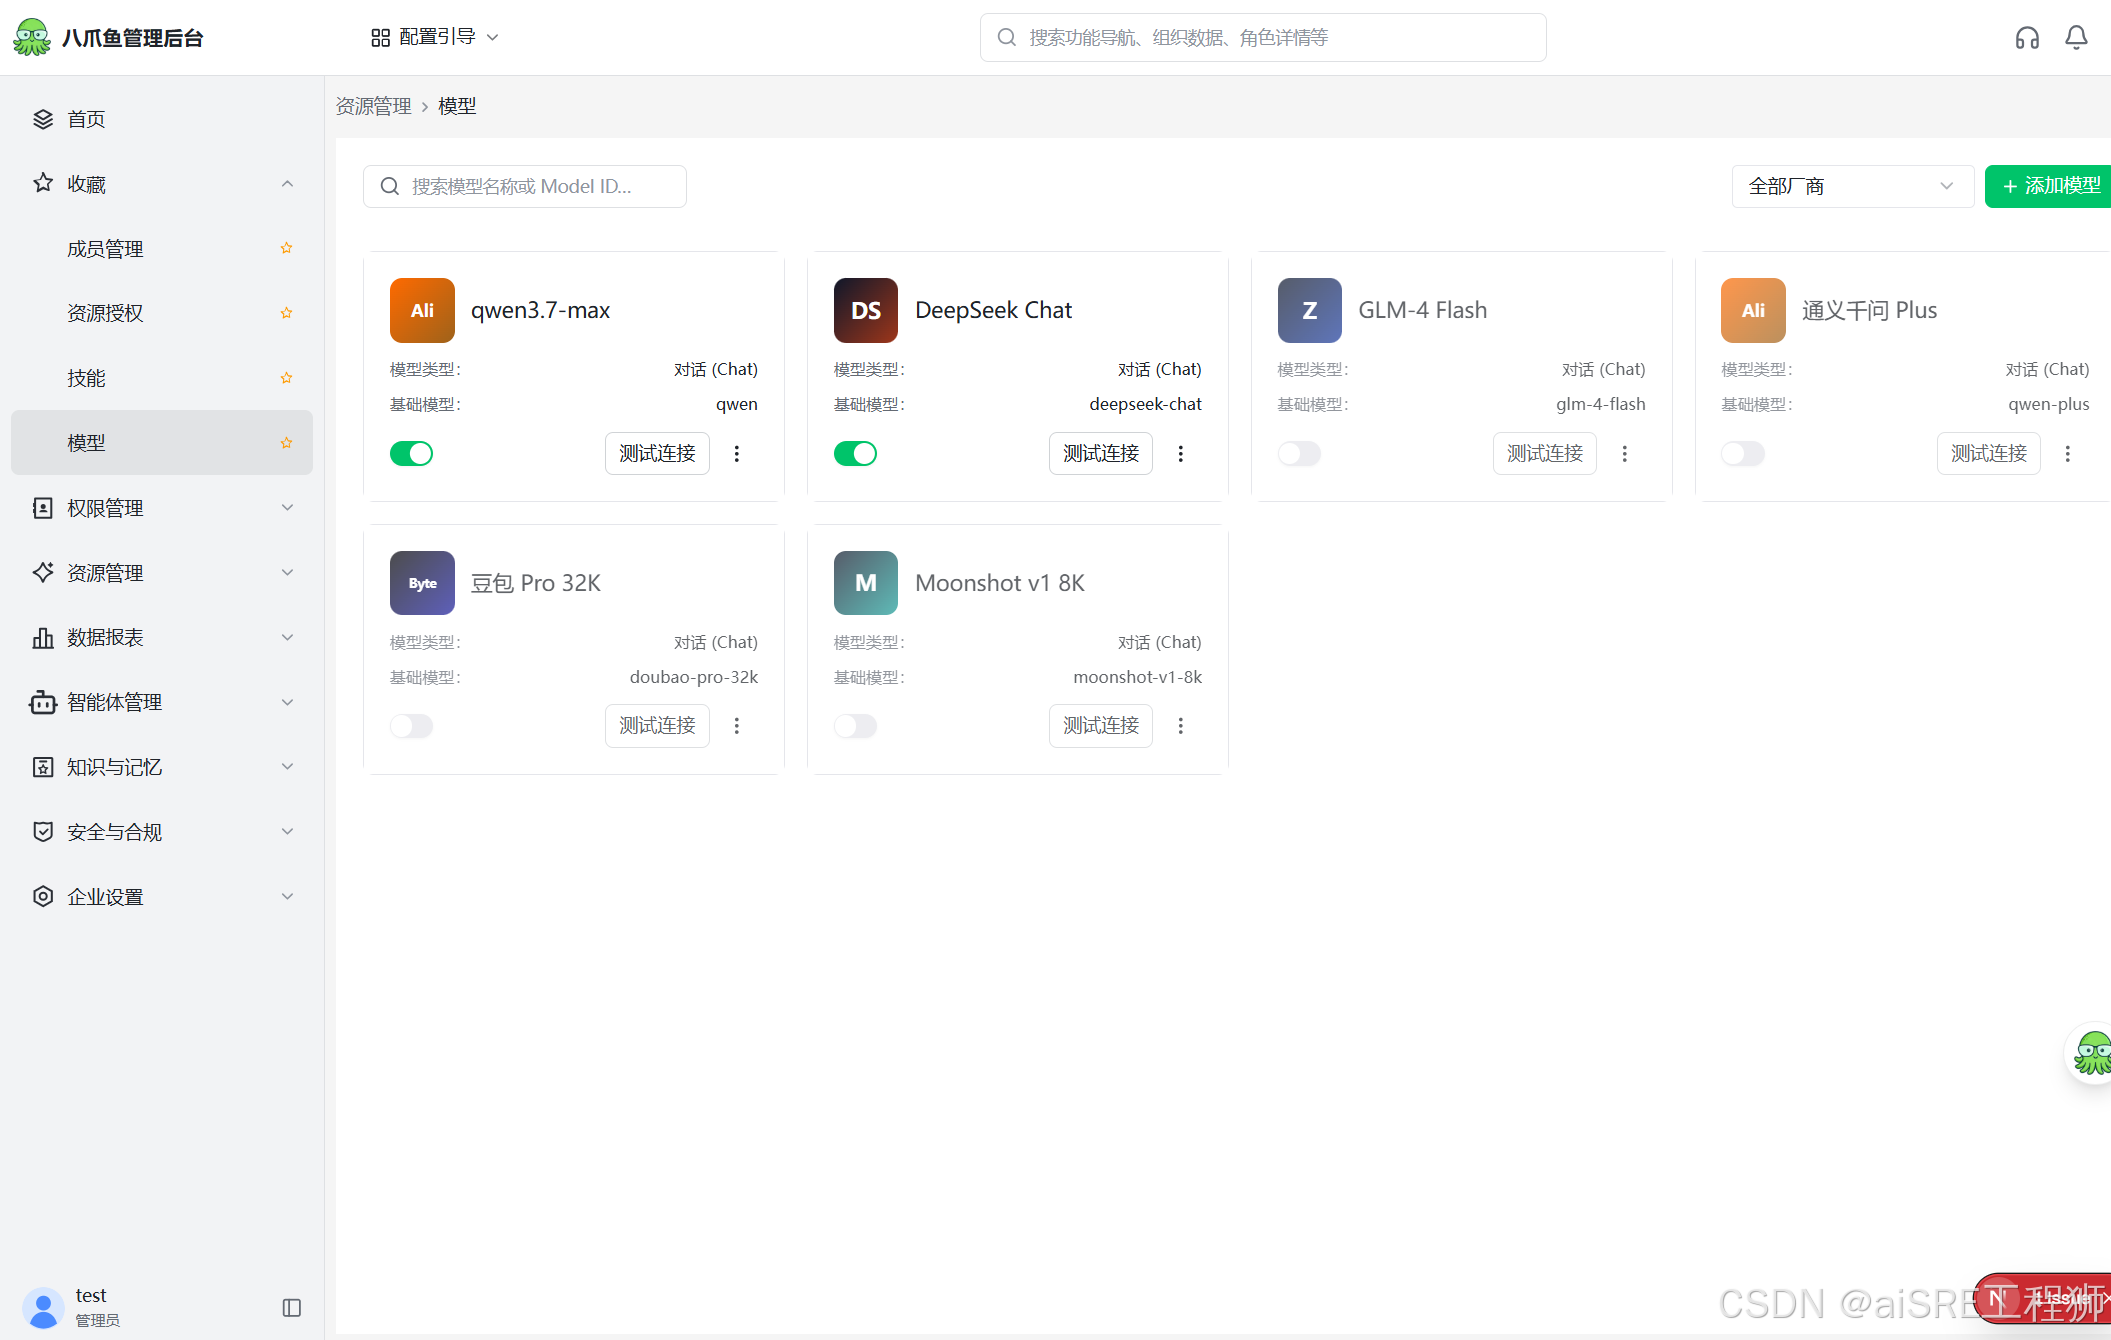
Task: Enable the 通义千问 Plus model toggle
Action: [x=1743, y=454]
